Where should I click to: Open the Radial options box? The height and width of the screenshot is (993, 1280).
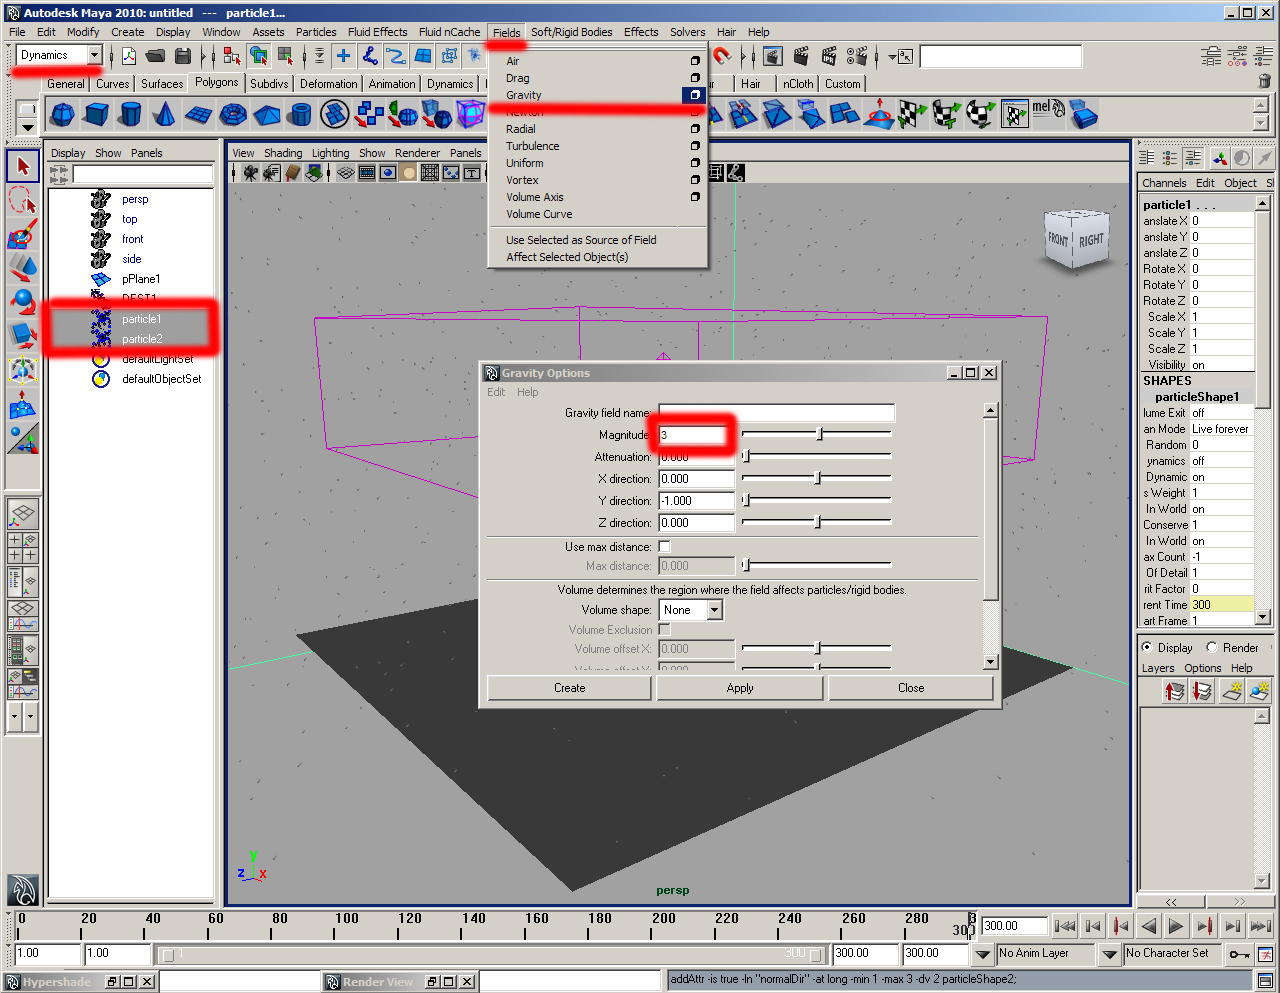click(x=695, y=129)
